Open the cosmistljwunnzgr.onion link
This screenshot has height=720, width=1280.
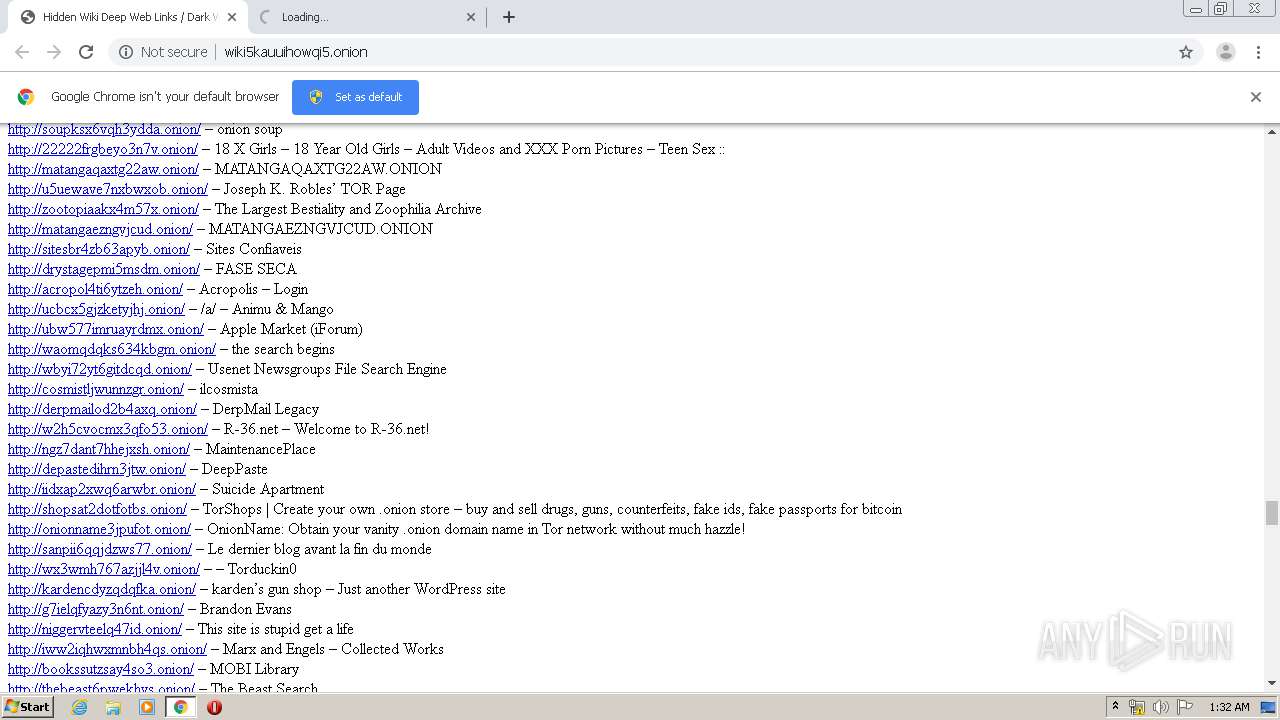(96, 389)
